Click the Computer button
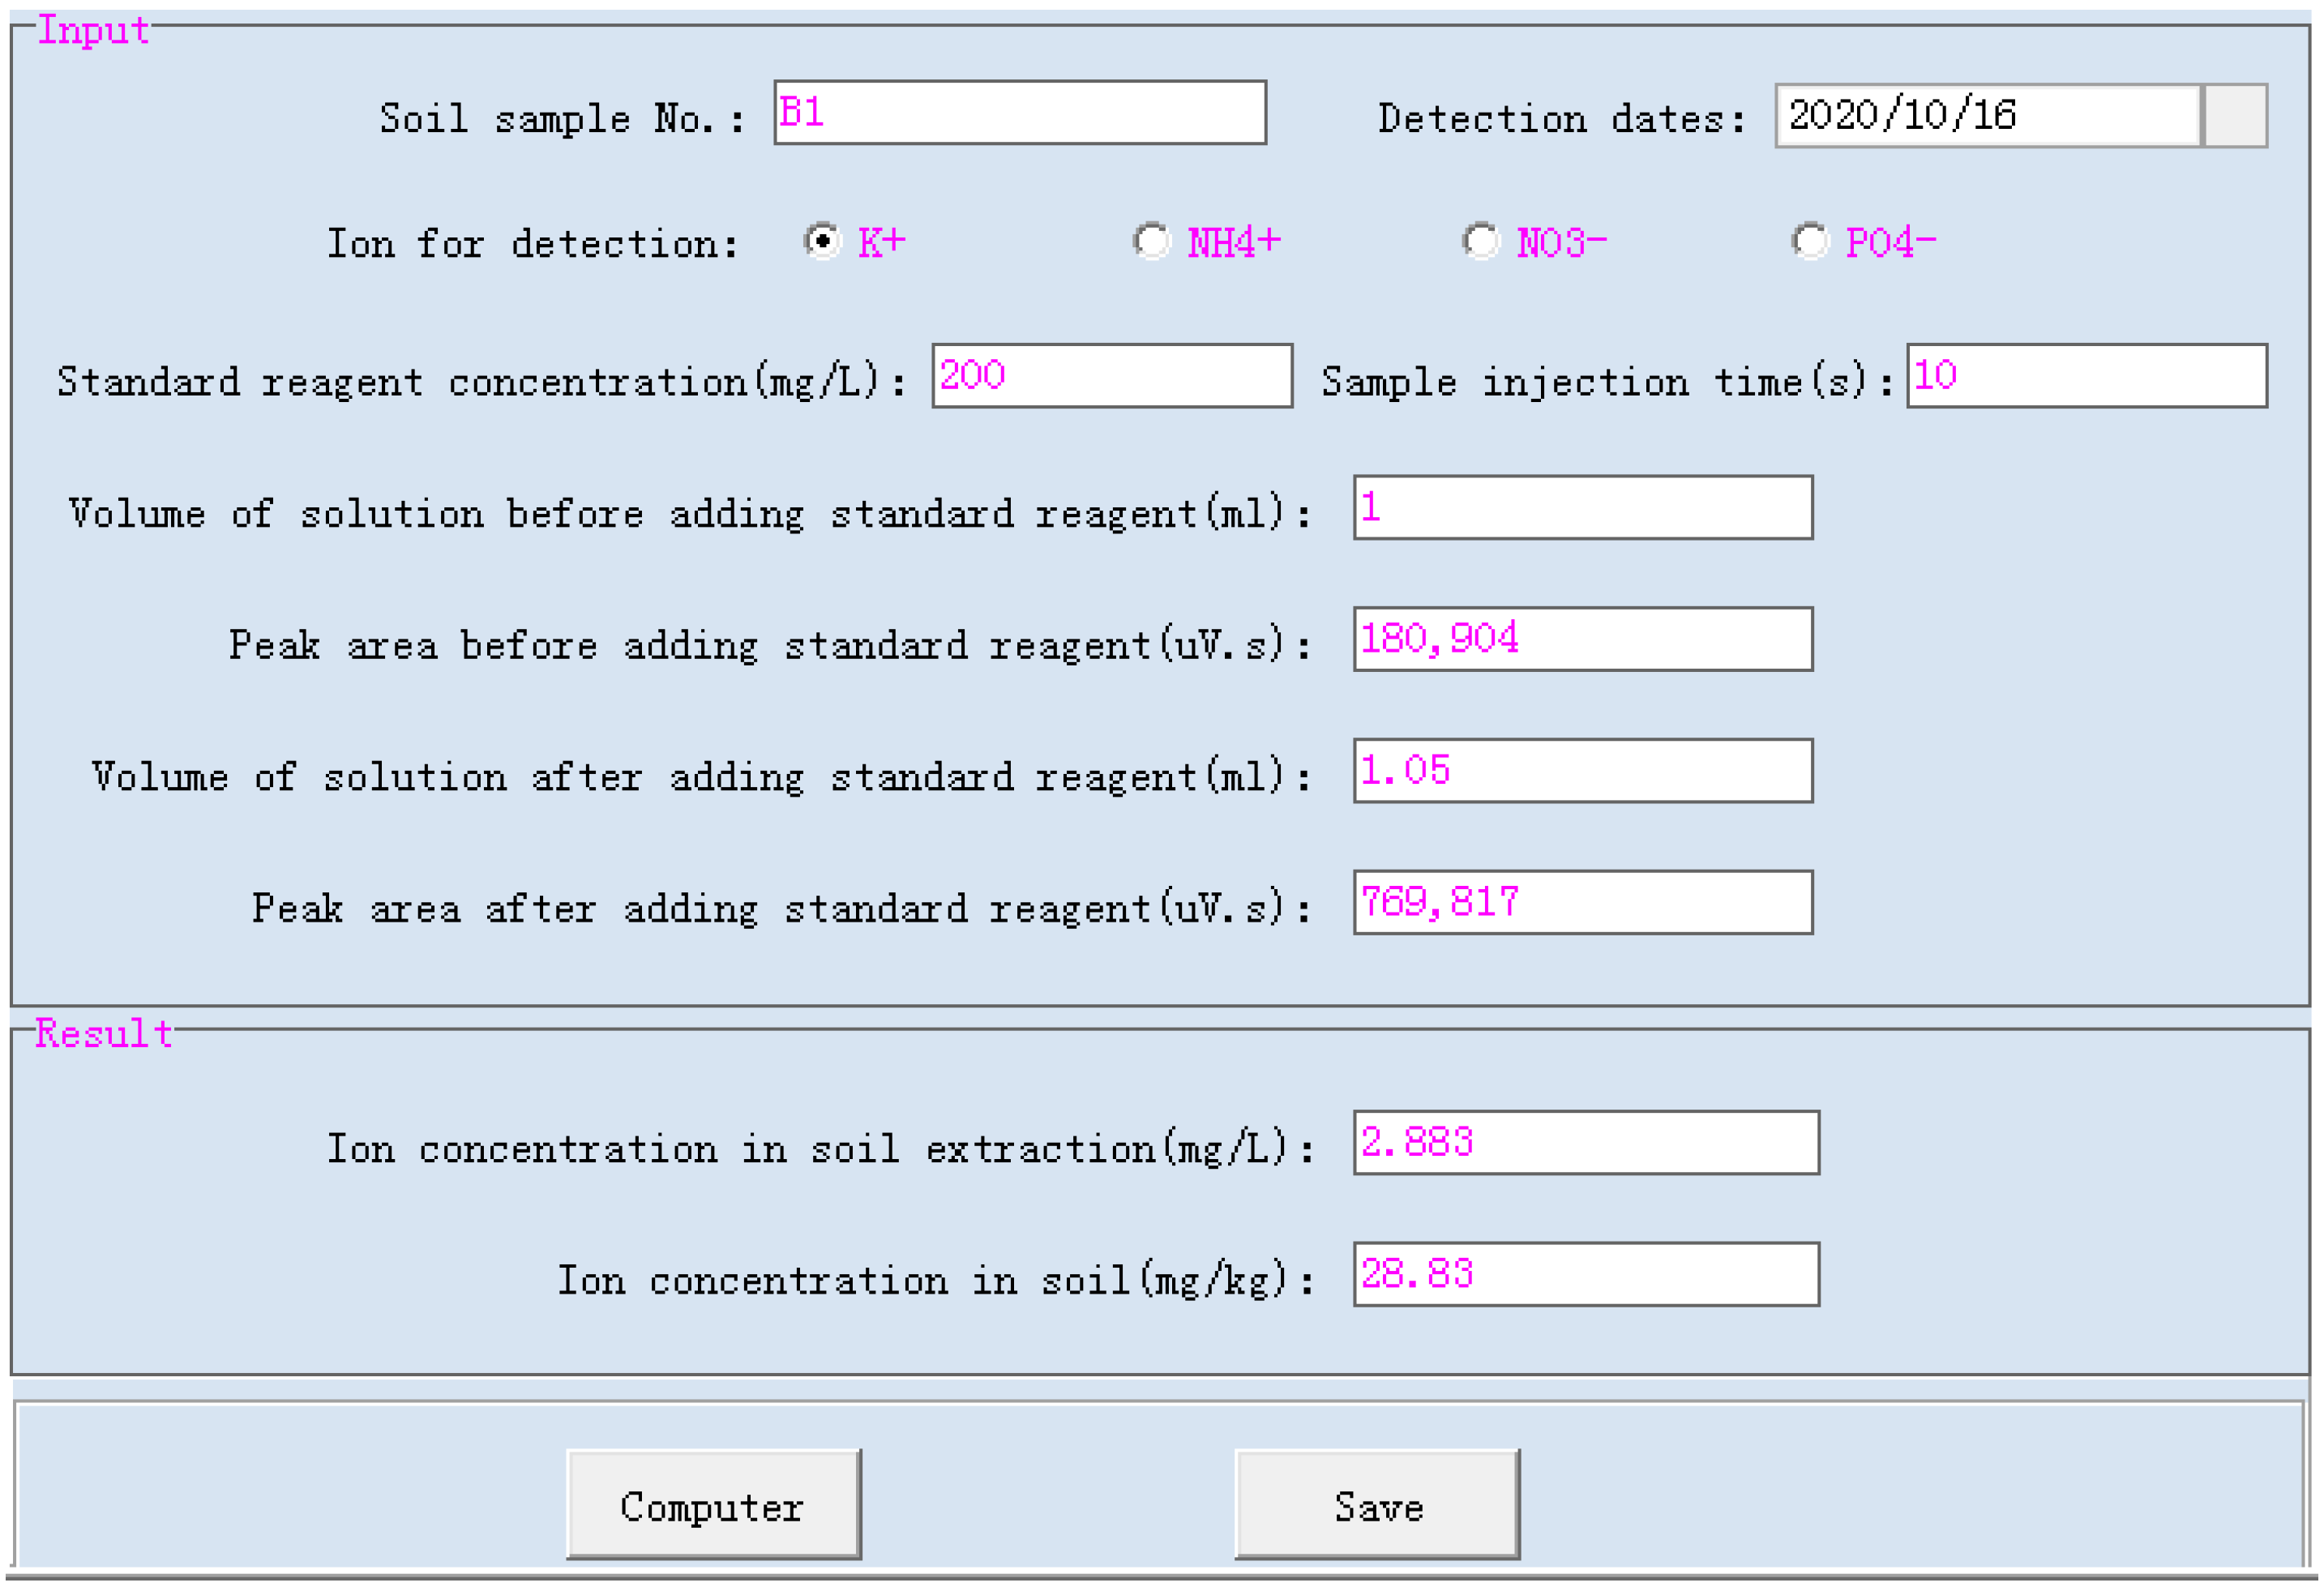 (713, 1505)
